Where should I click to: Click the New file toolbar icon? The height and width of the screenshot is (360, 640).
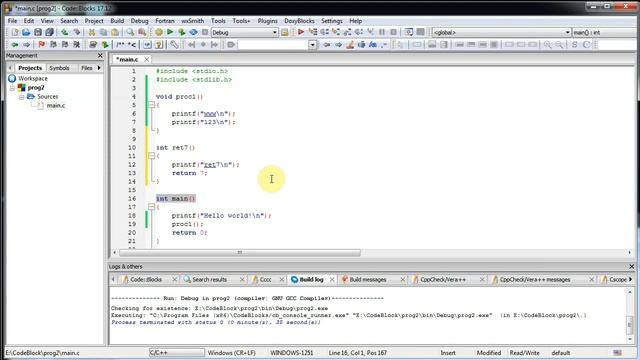pos(15,32)
